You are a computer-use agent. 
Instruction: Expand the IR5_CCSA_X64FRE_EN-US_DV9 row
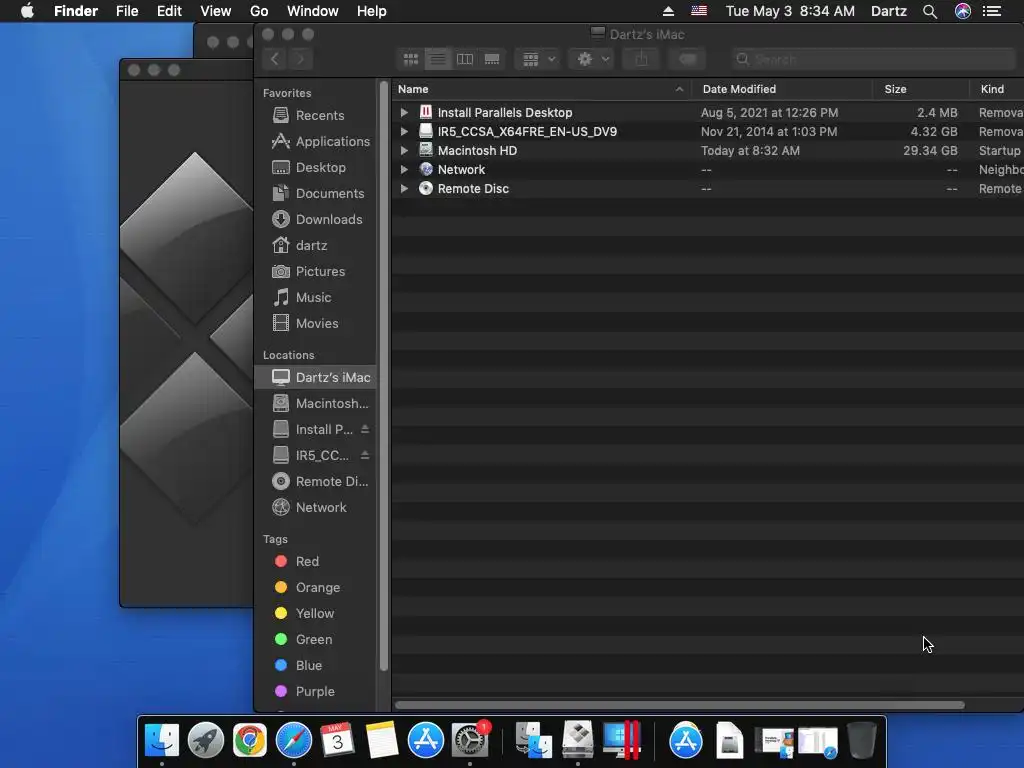[404, 131]
